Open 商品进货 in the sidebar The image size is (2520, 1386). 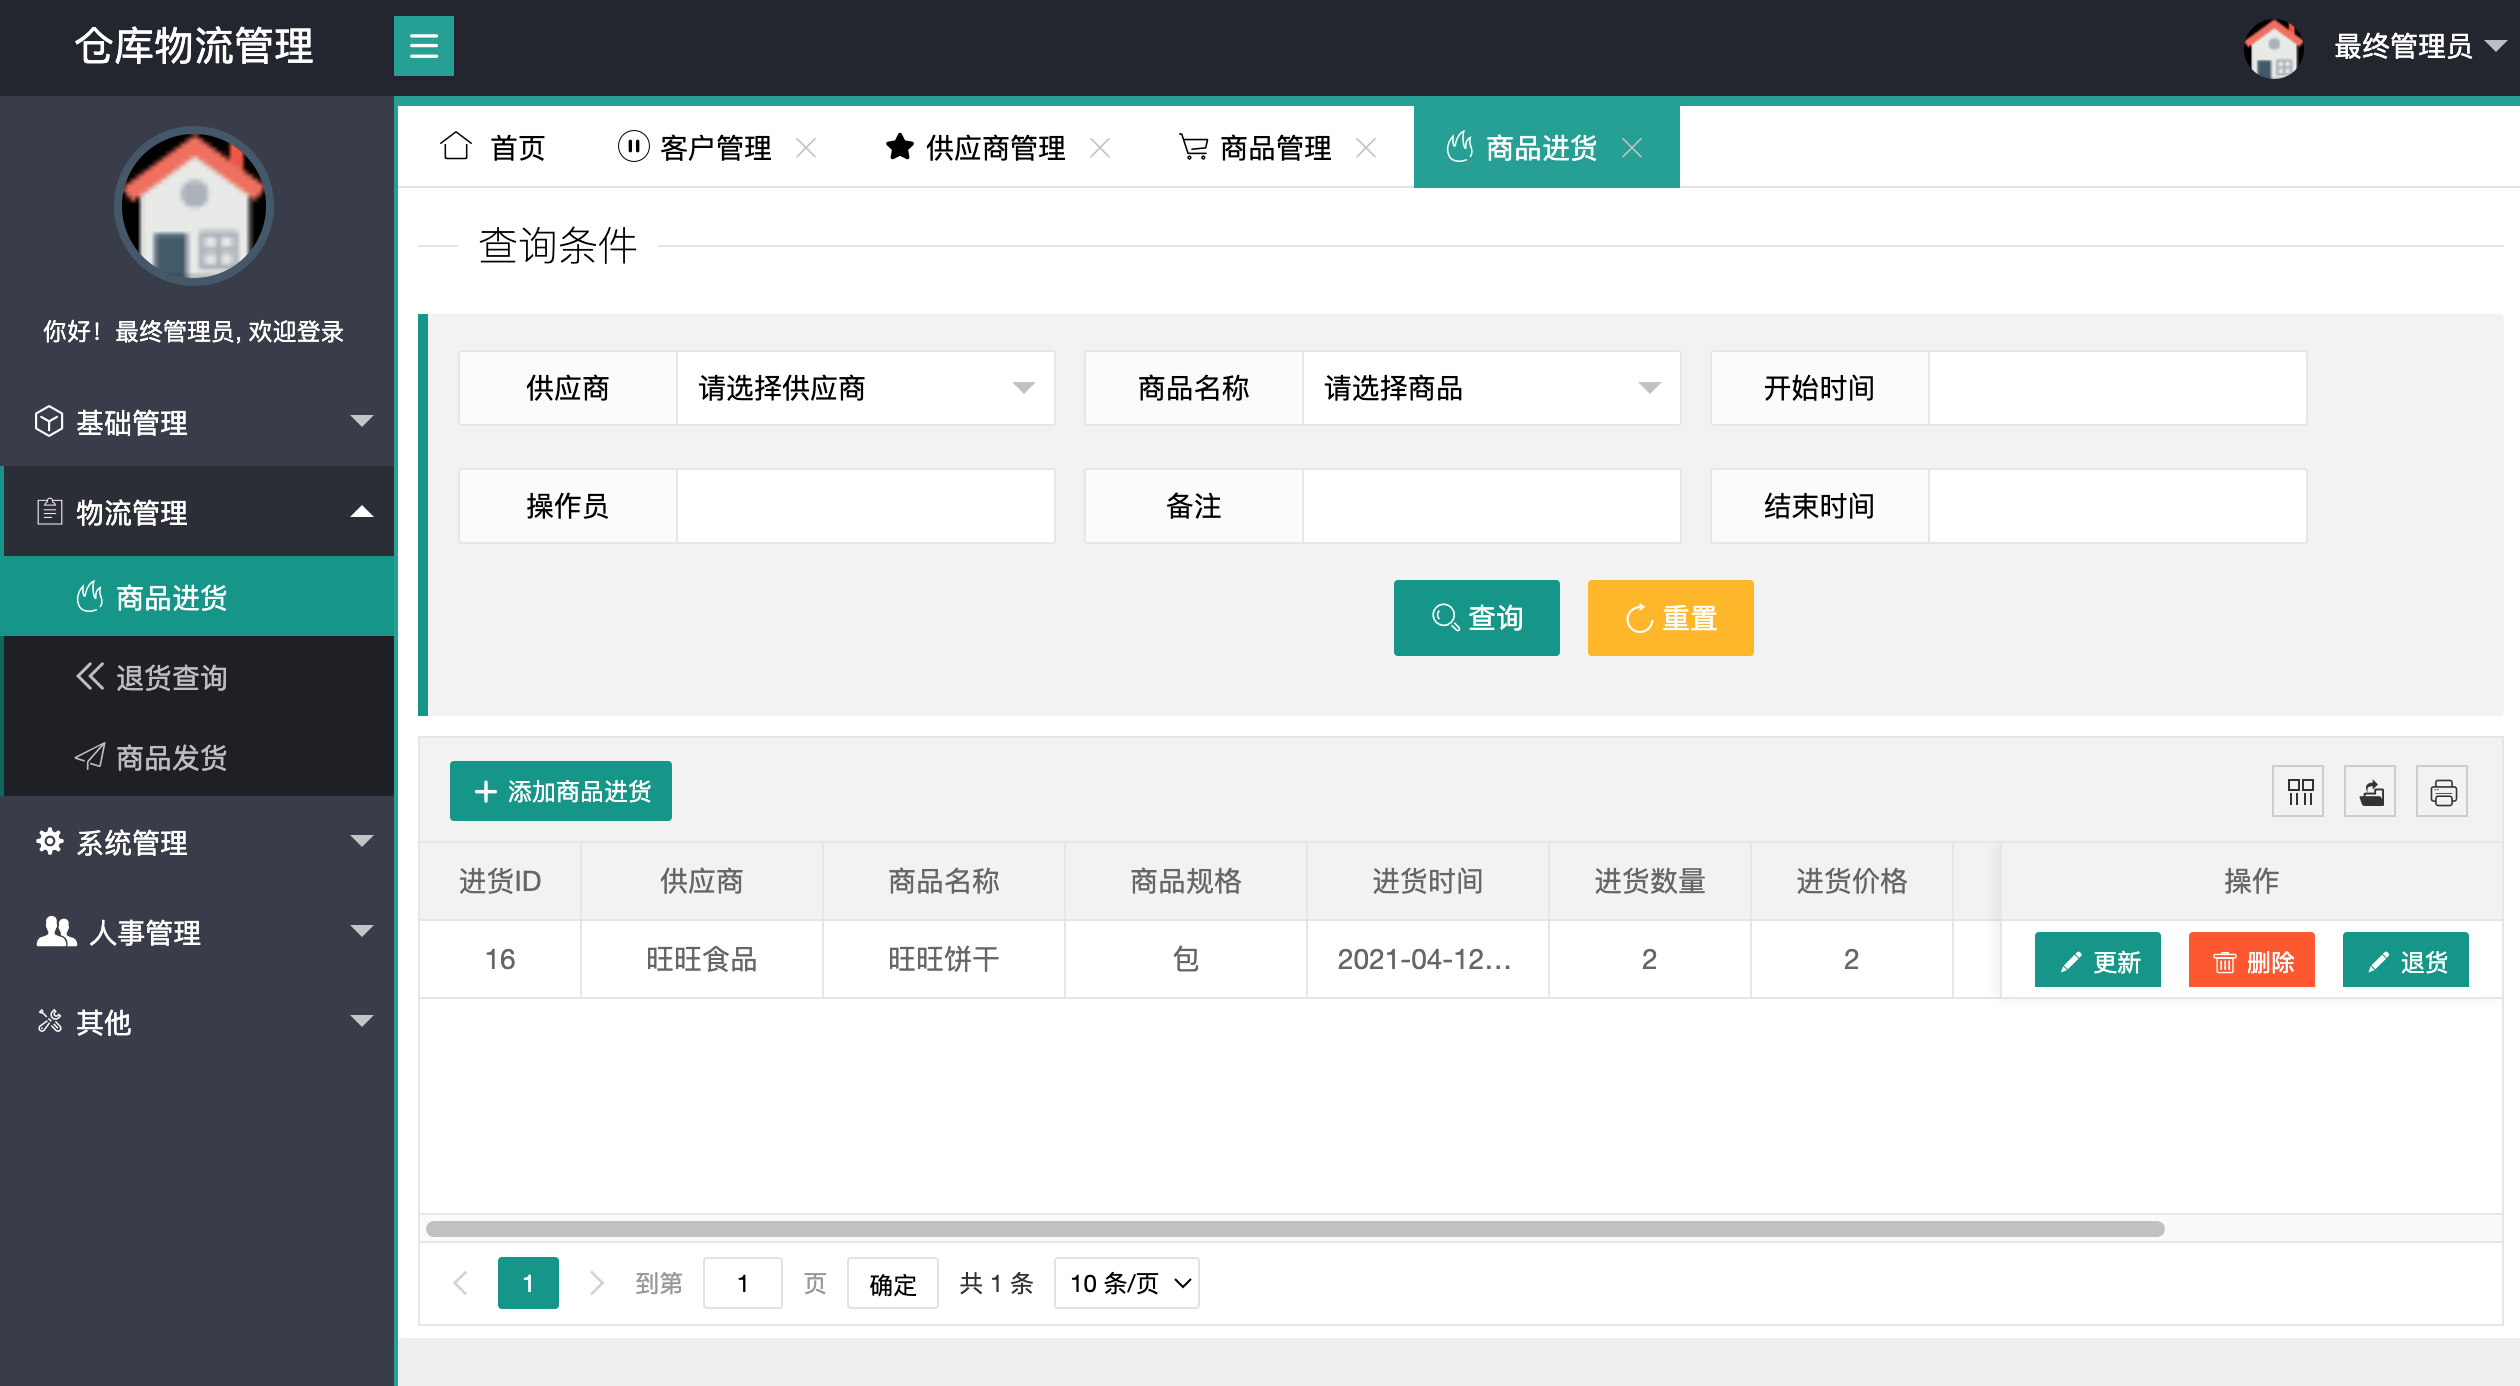coord(197,597)
